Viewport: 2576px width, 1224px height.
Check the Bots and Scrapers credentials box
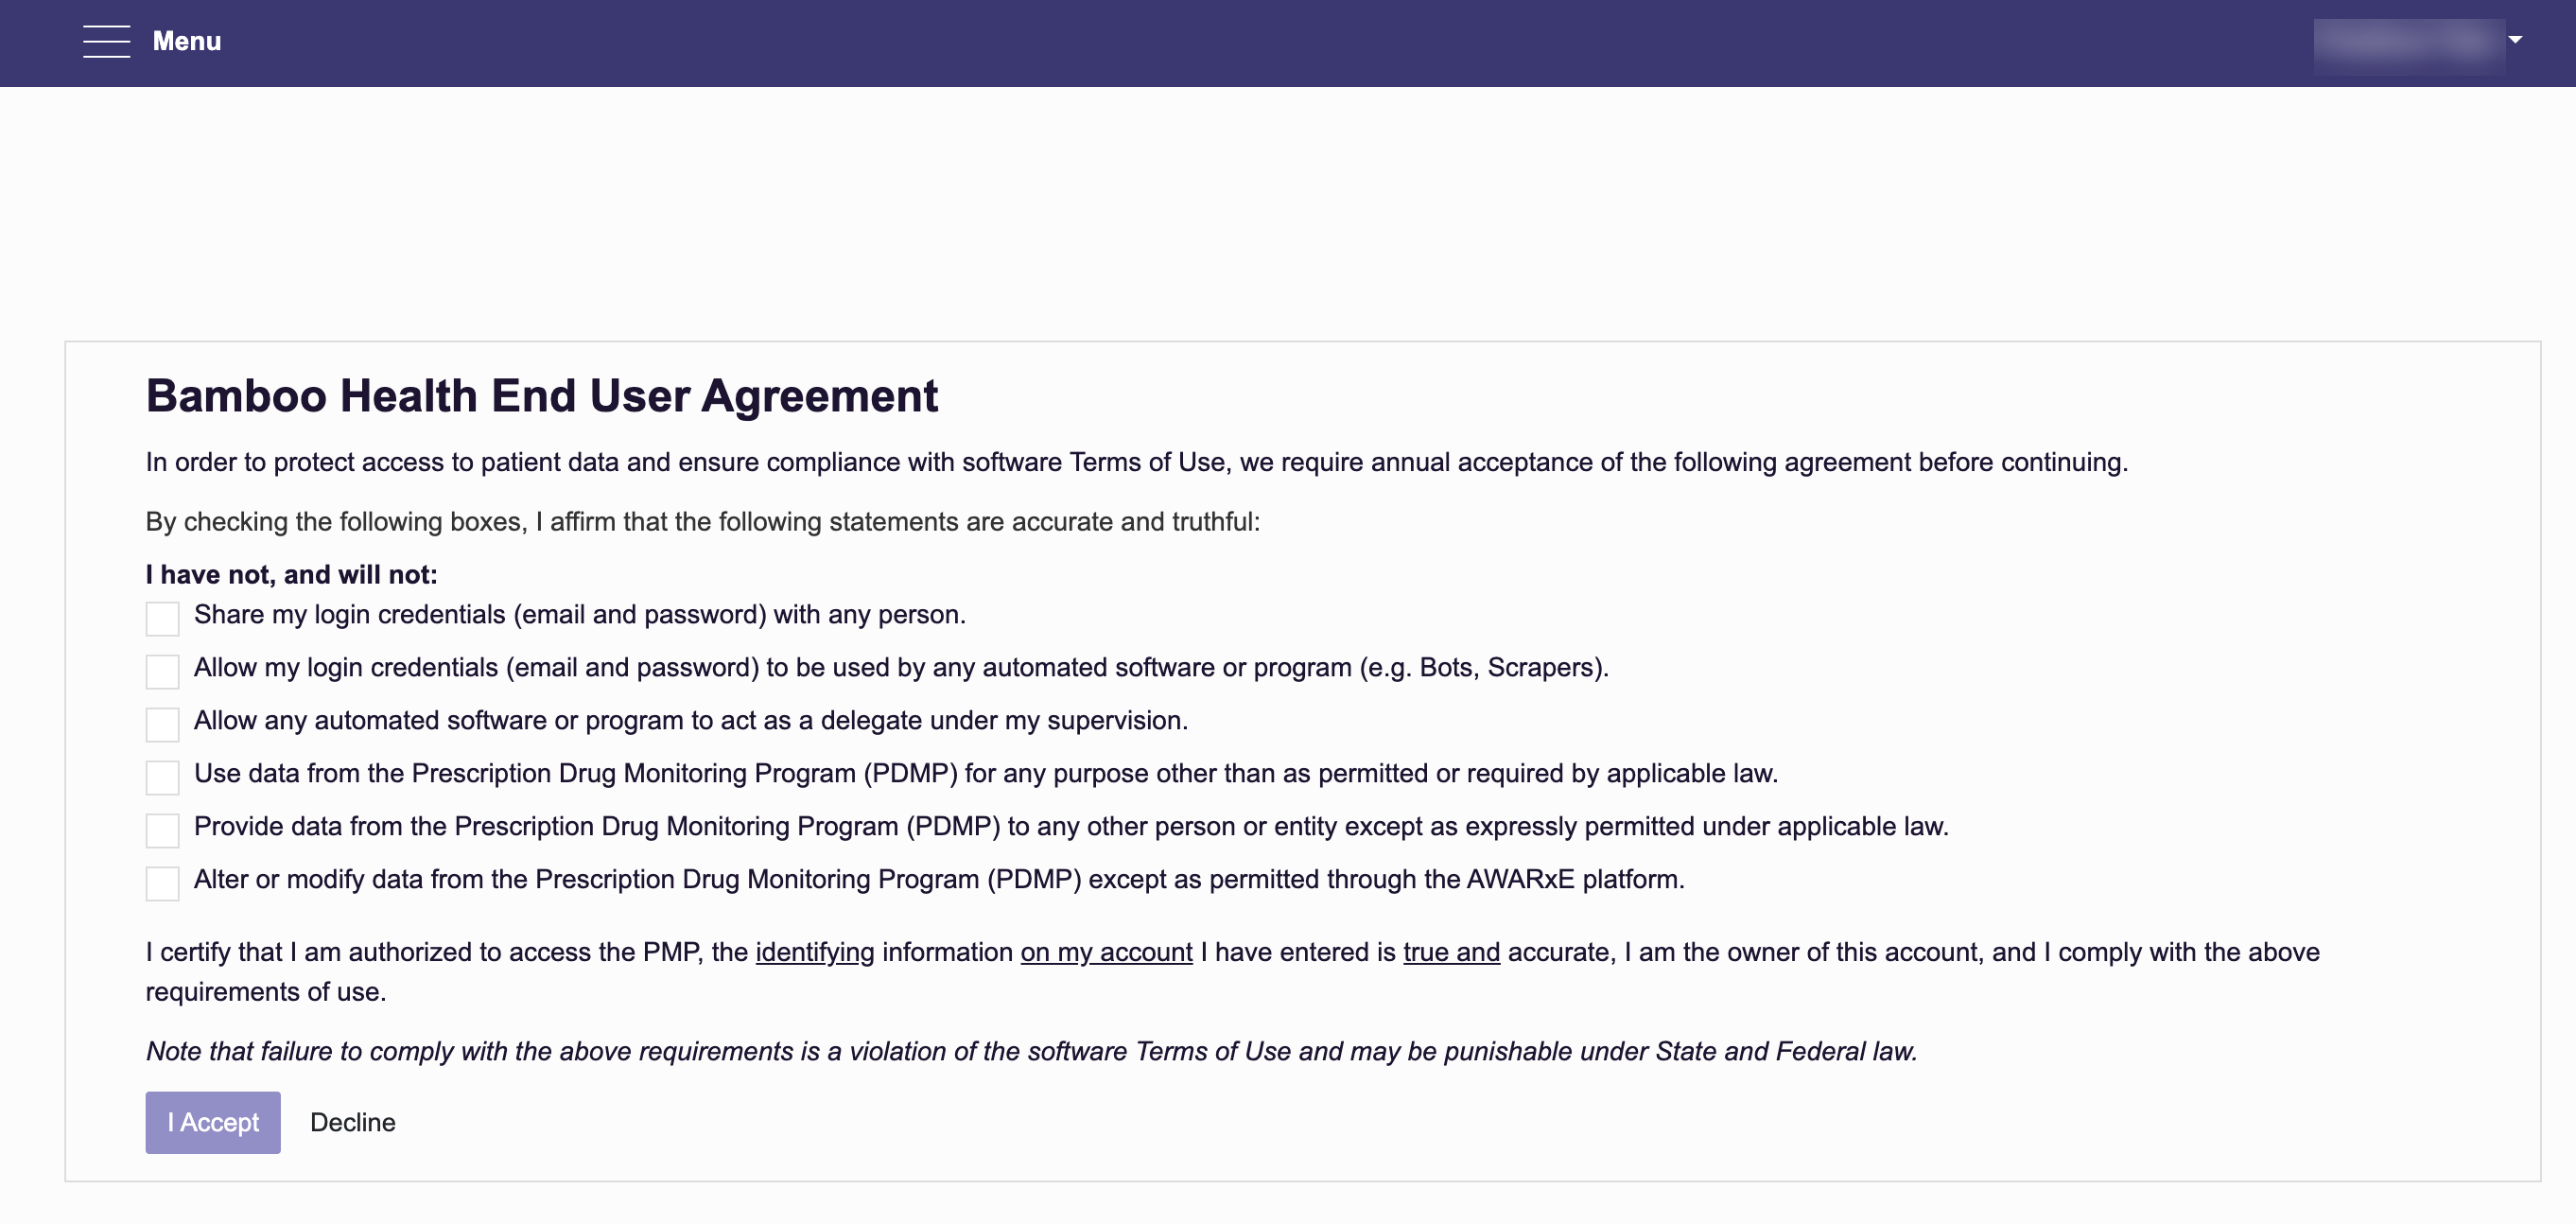(162, 671)
